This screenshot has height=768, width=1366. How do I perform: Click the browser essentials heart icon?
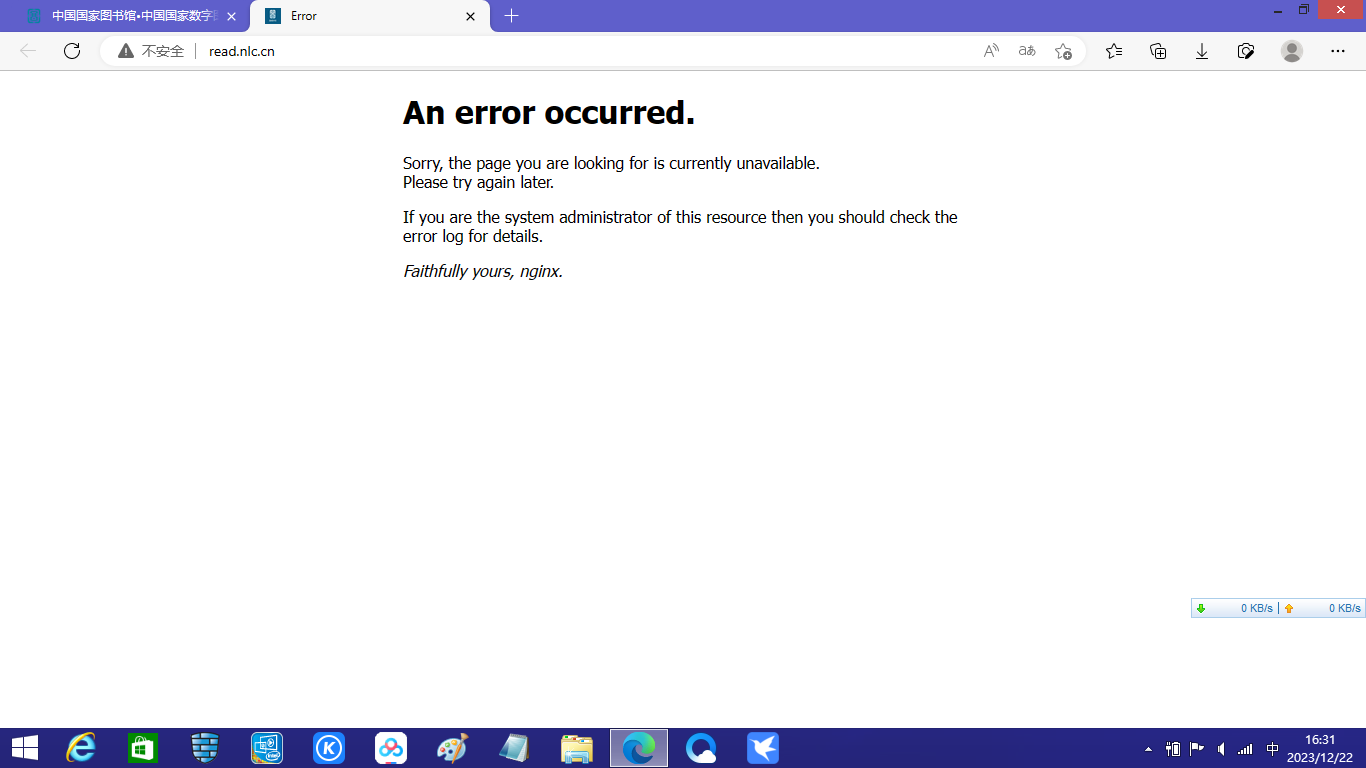(1246, 51)
